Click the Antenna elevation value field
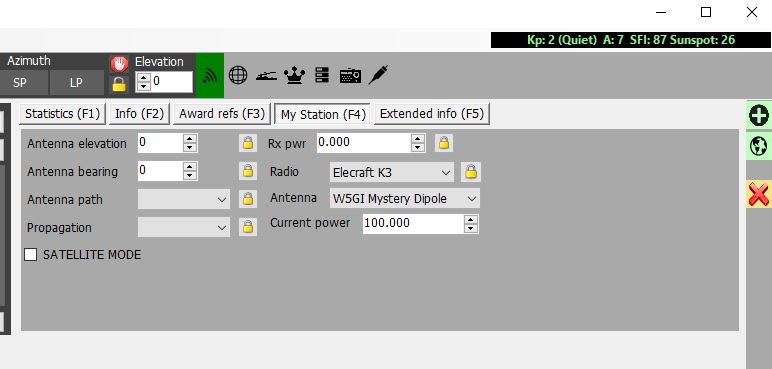Viewport: 772px width, 369px height. pos(161,143)
